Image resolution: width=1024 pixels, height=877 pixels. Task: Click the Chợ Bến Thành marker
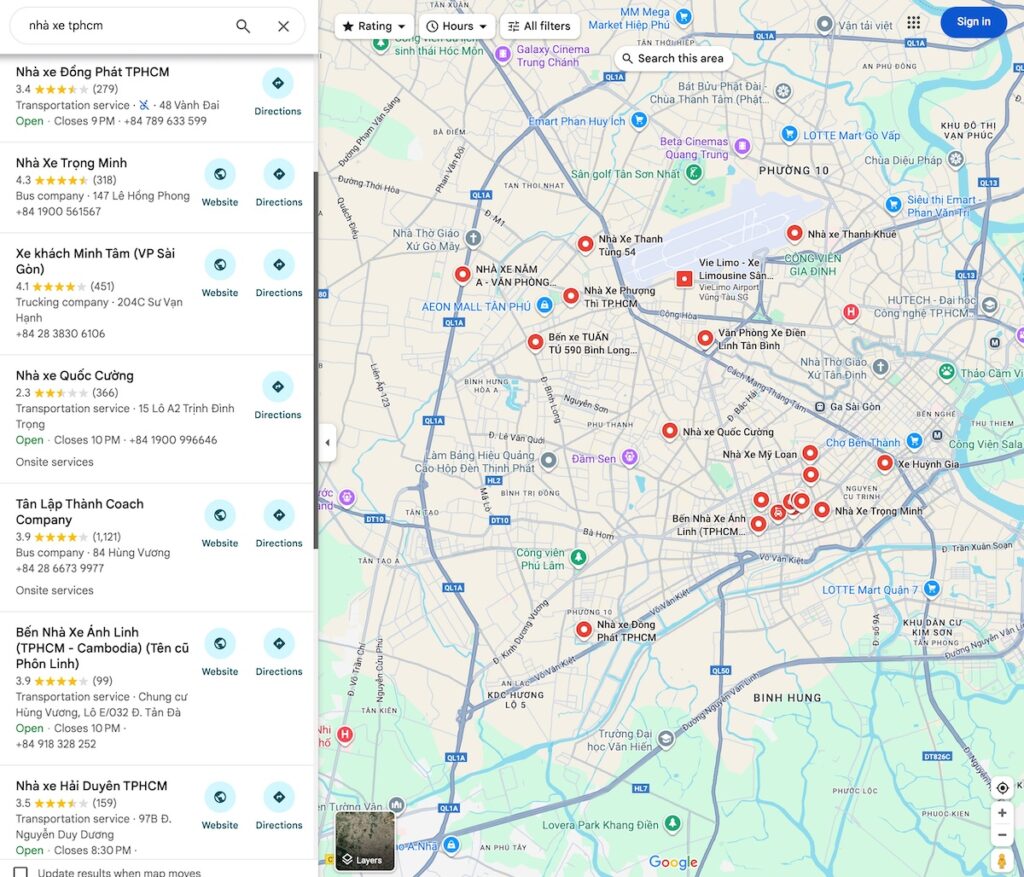click(x=914, y=441)
